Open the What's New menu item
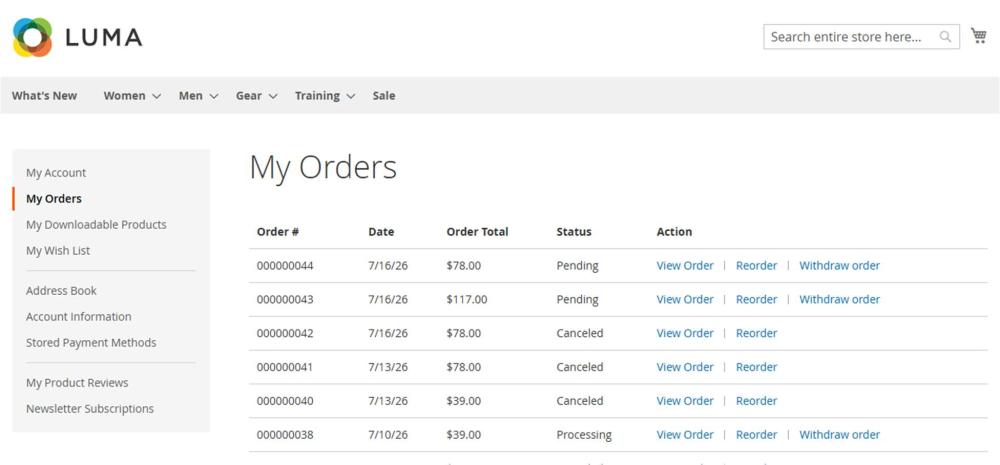 (44, 96)
